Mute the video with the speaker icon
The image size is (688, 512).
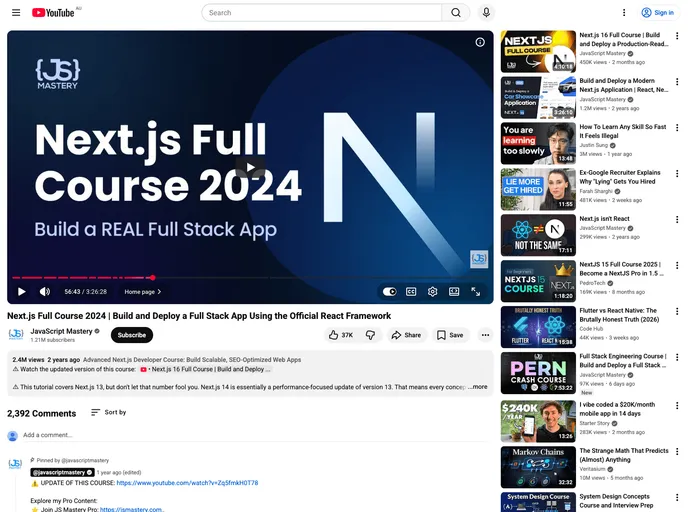(x=45, y=292)
